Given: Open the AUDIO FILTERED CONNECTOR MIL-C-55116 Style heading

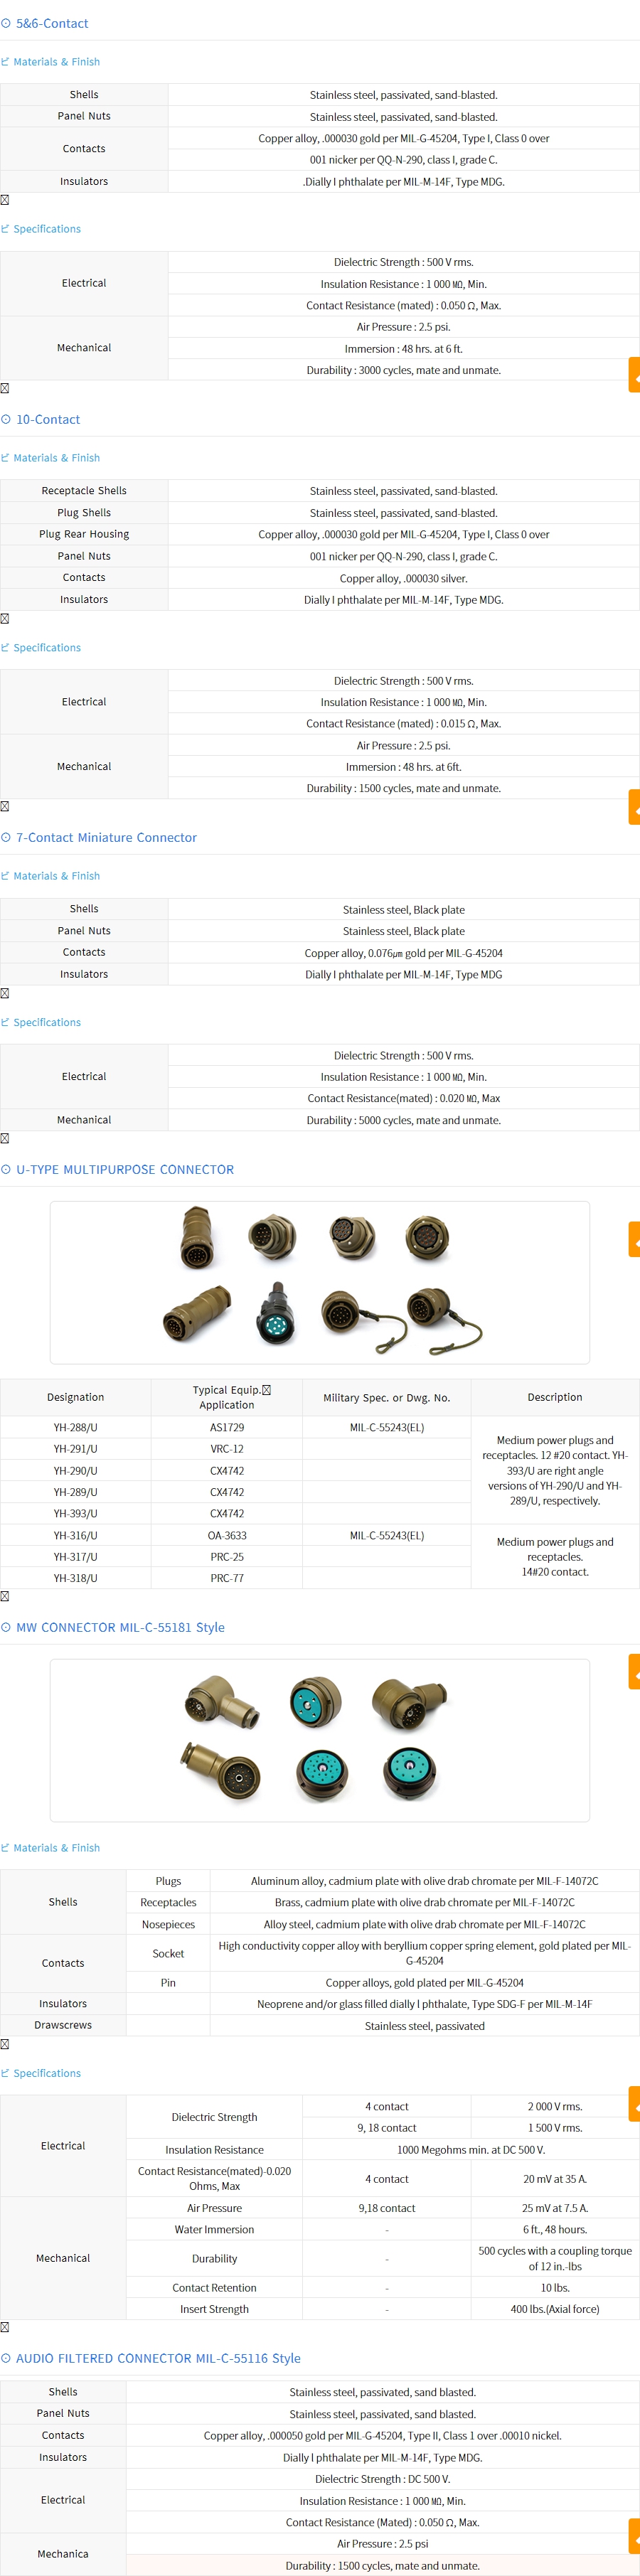Looking at the screenshot, I should [x=158, y=2358].
